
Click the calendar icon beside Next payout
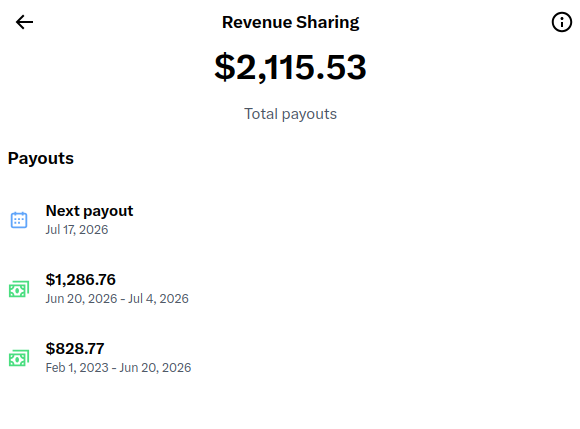click(19, 220)
